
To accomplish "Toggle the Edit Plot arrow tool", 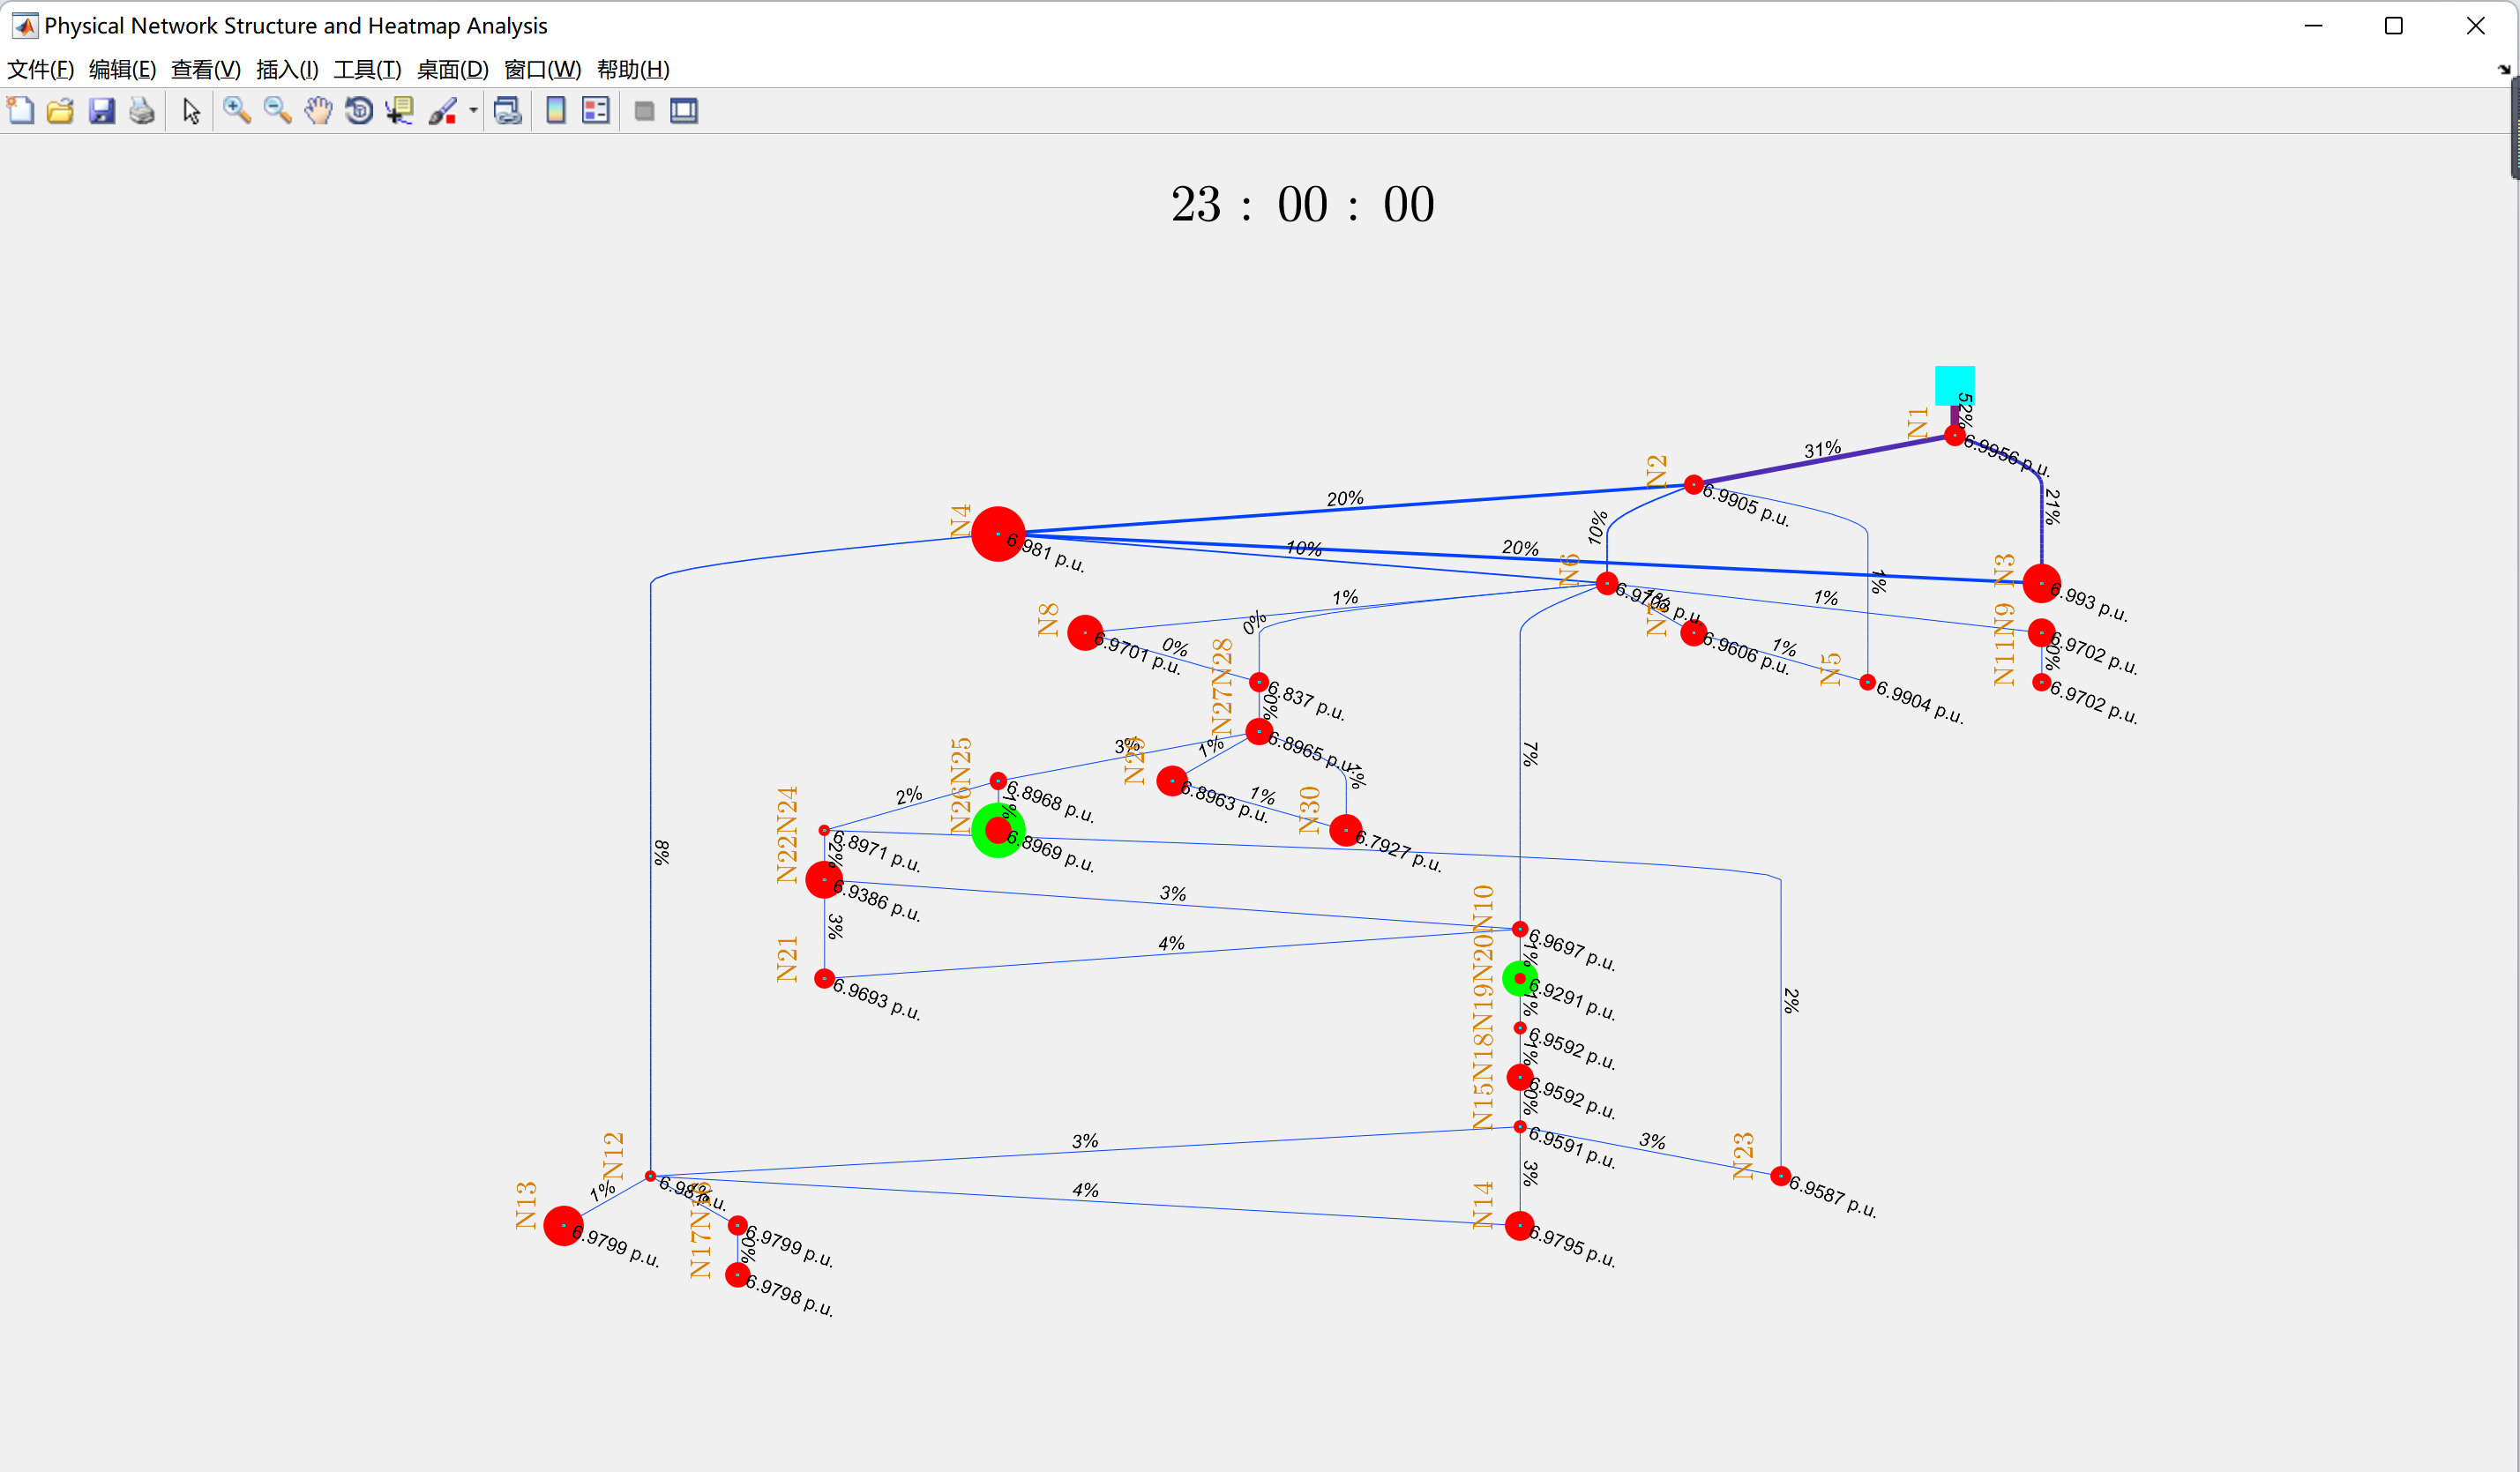I will [191, 111].
